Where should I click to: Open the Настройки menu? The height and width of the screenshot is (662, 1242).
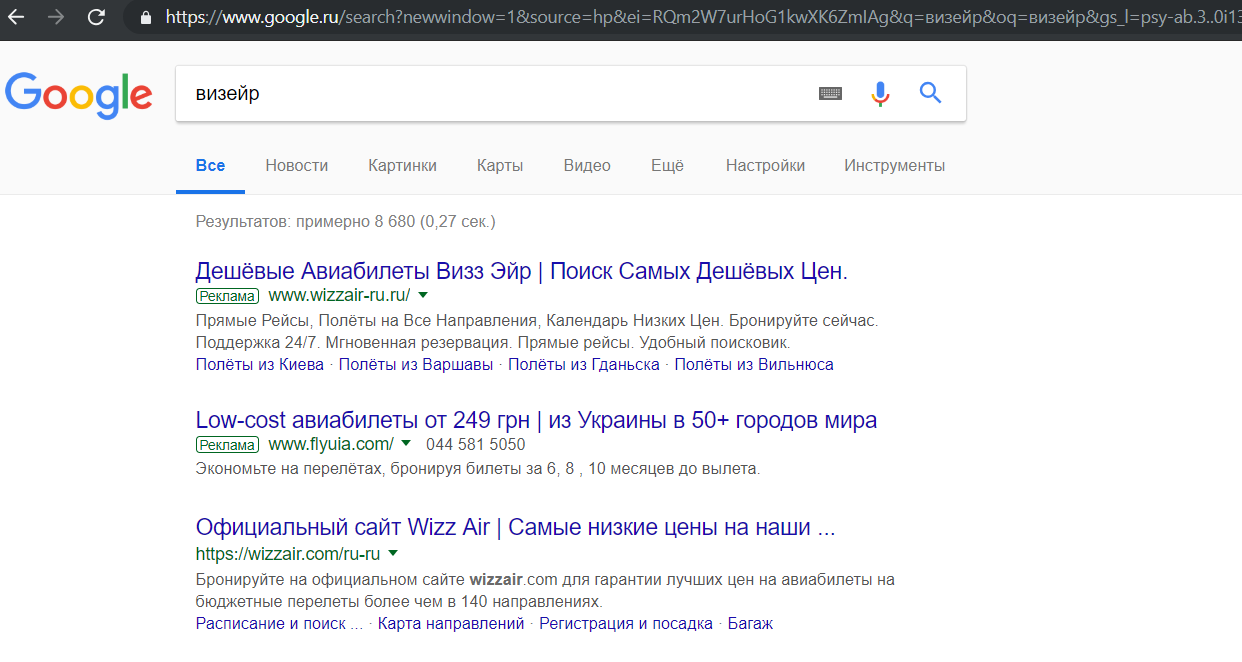pyautogui.click(x=765, y=166)
